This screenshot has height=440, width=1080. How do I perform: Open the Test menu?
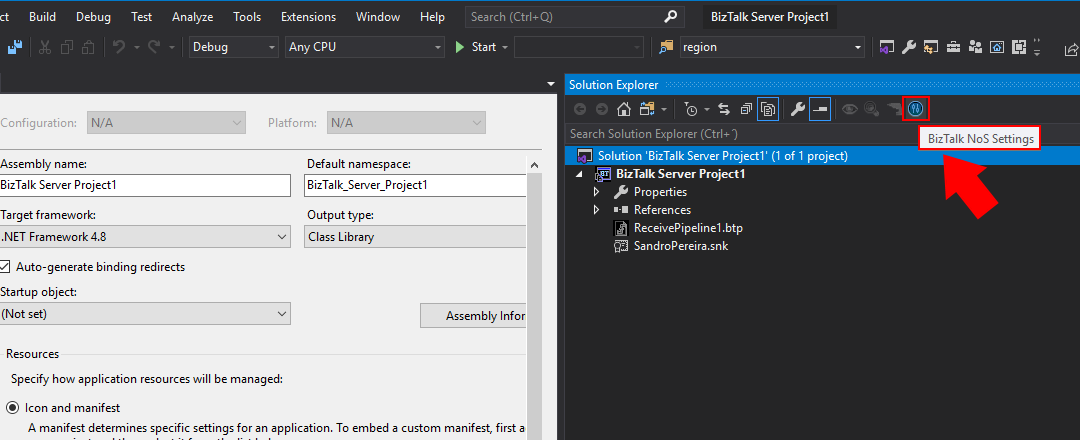(141, 17)
